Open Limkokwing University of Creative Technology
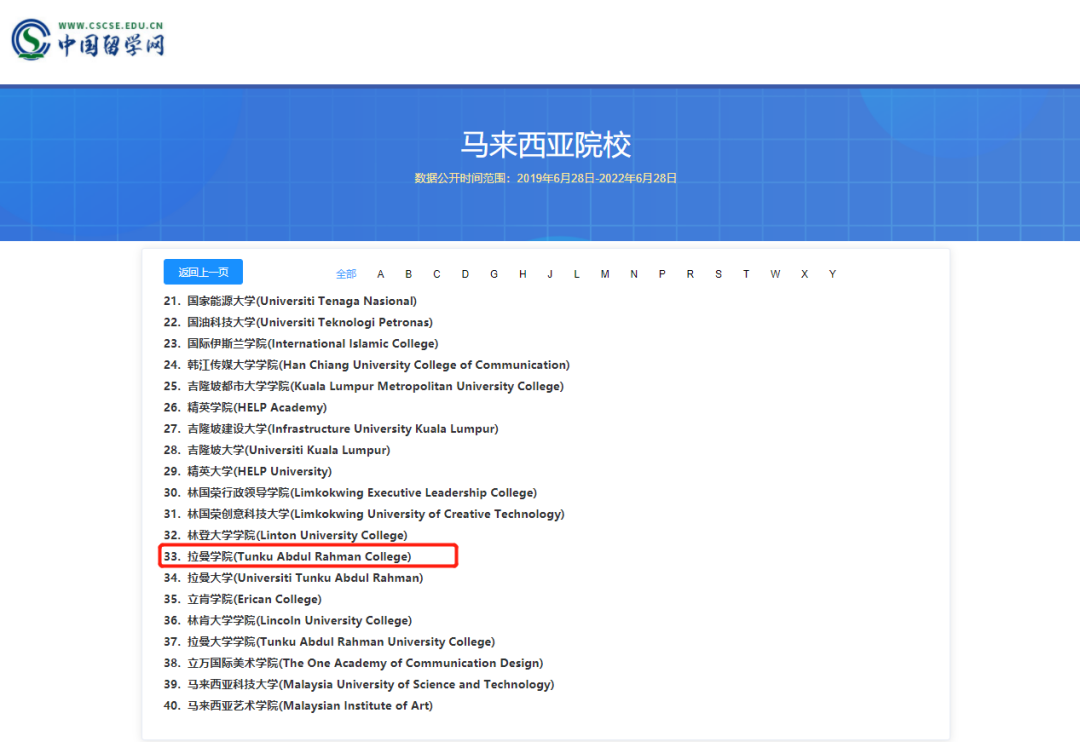The height and width of the screenshot is (742, 1080). 364,515
